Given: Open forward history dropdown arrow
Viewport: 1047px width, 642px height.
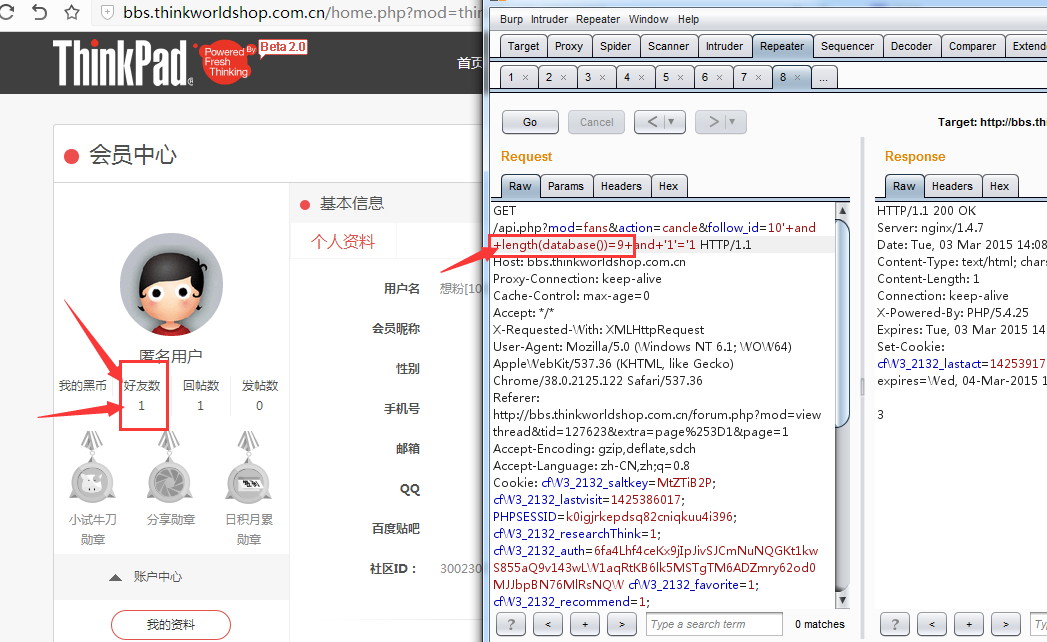Looking at the screenshot, I should (732, 122).
